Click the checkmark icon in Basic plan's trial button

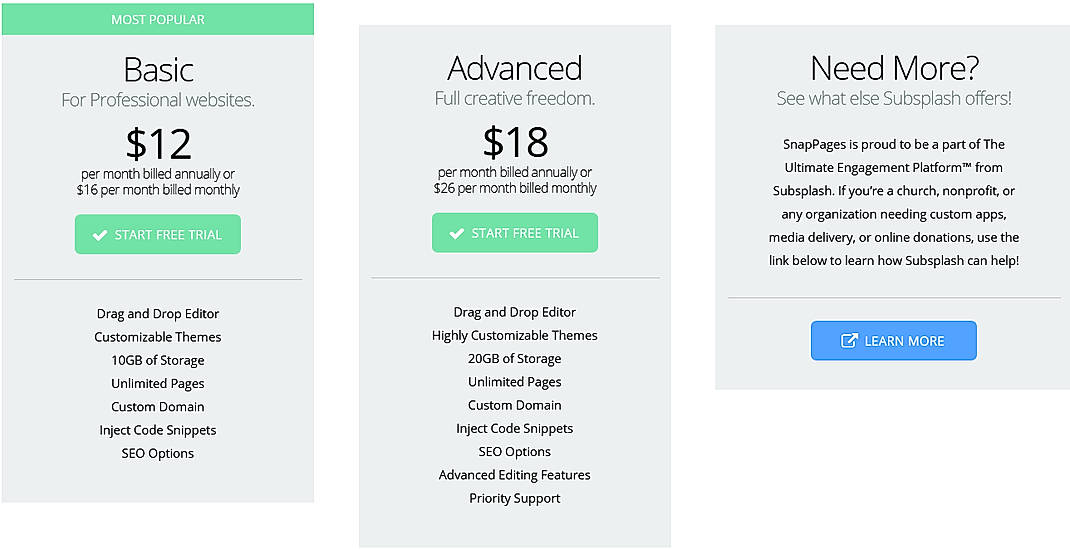click(x=100, y=235)
